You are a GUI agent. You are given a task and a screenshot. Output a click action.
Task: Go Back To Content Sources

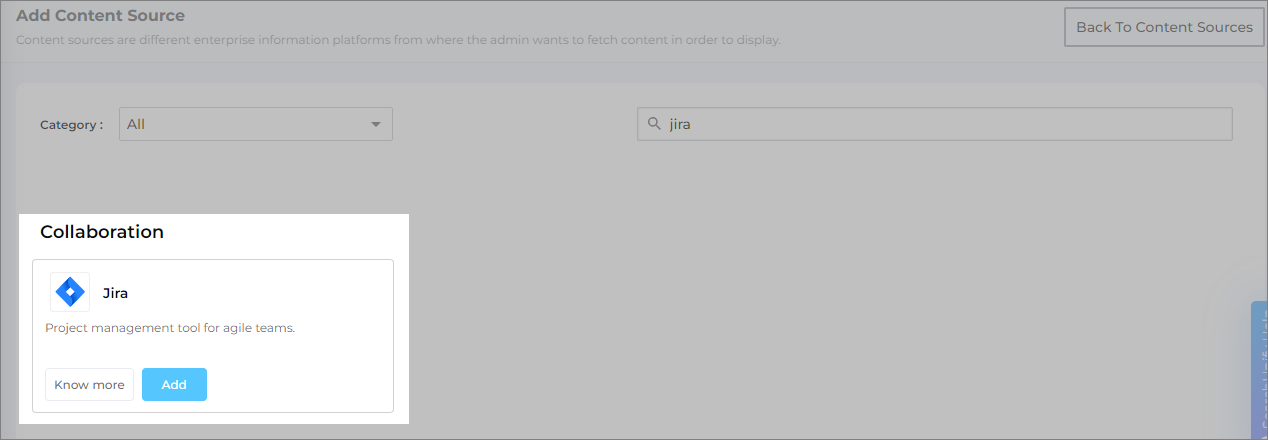click(1164, 27)
